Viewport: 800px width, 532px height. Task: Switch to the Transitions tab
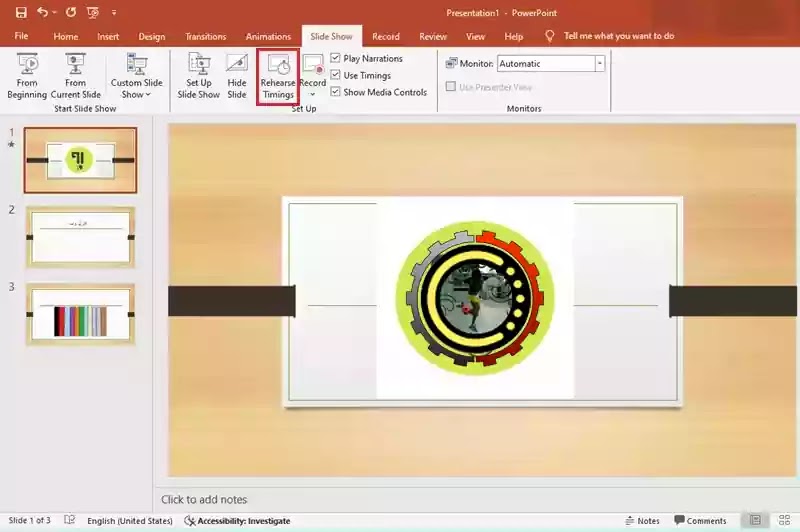coord(206,36)
